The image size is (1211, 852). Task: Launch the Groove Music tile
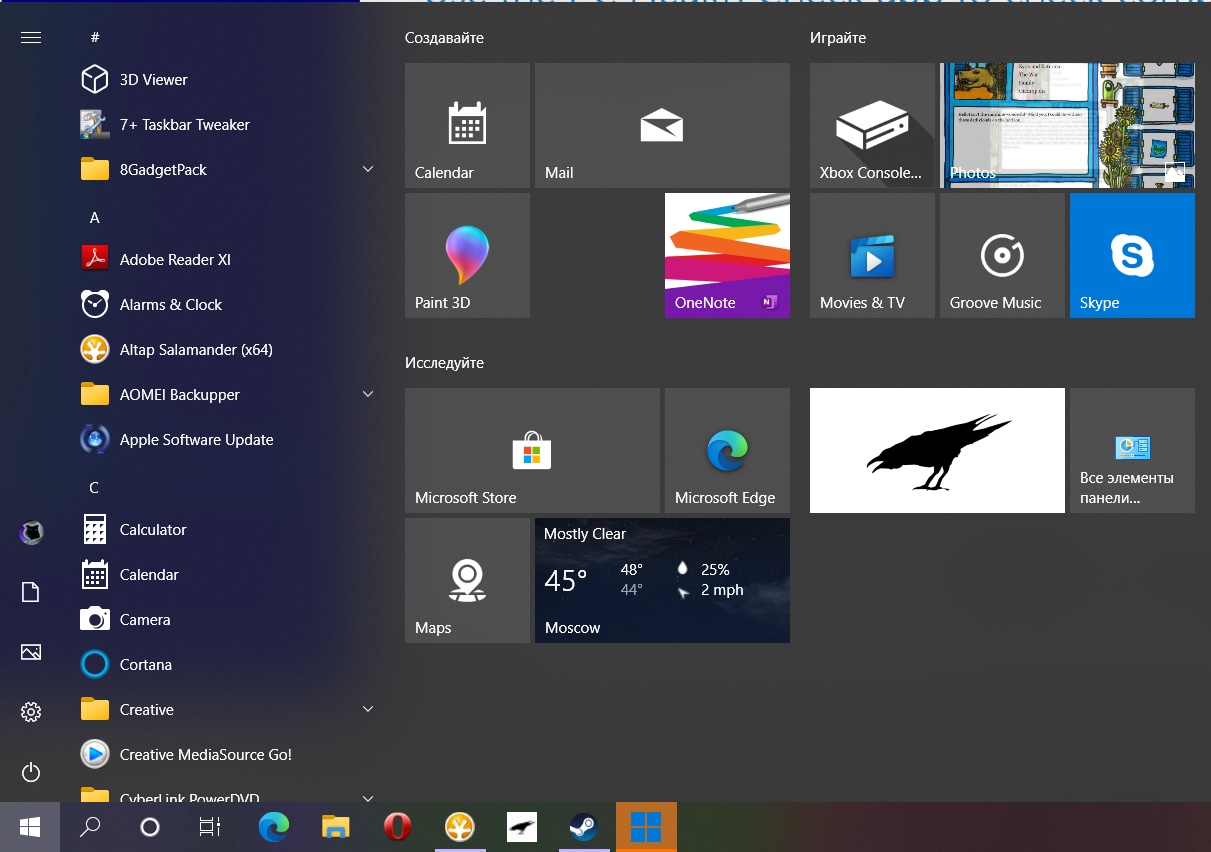coord(1002,255)
